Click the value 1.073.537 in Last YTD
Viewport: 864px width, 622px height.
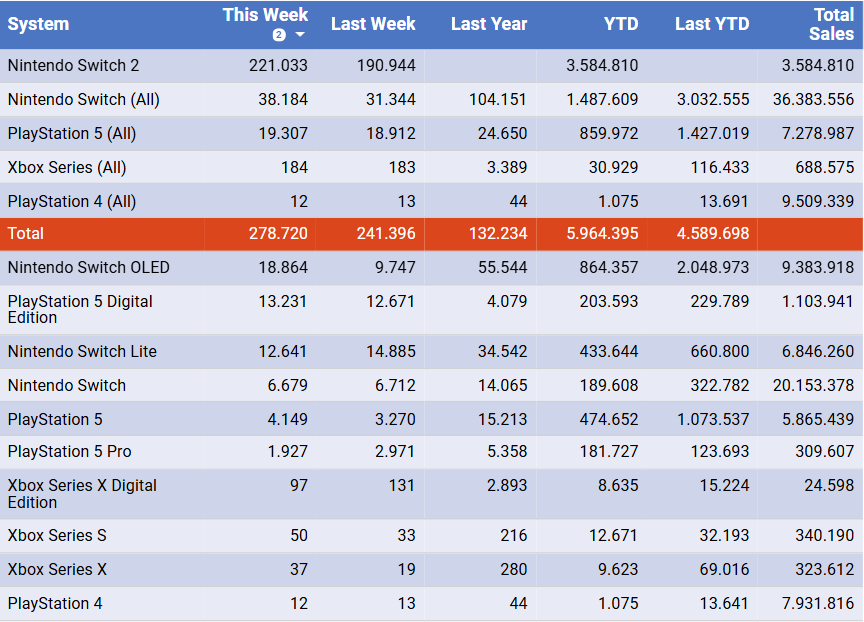(713, 420)
